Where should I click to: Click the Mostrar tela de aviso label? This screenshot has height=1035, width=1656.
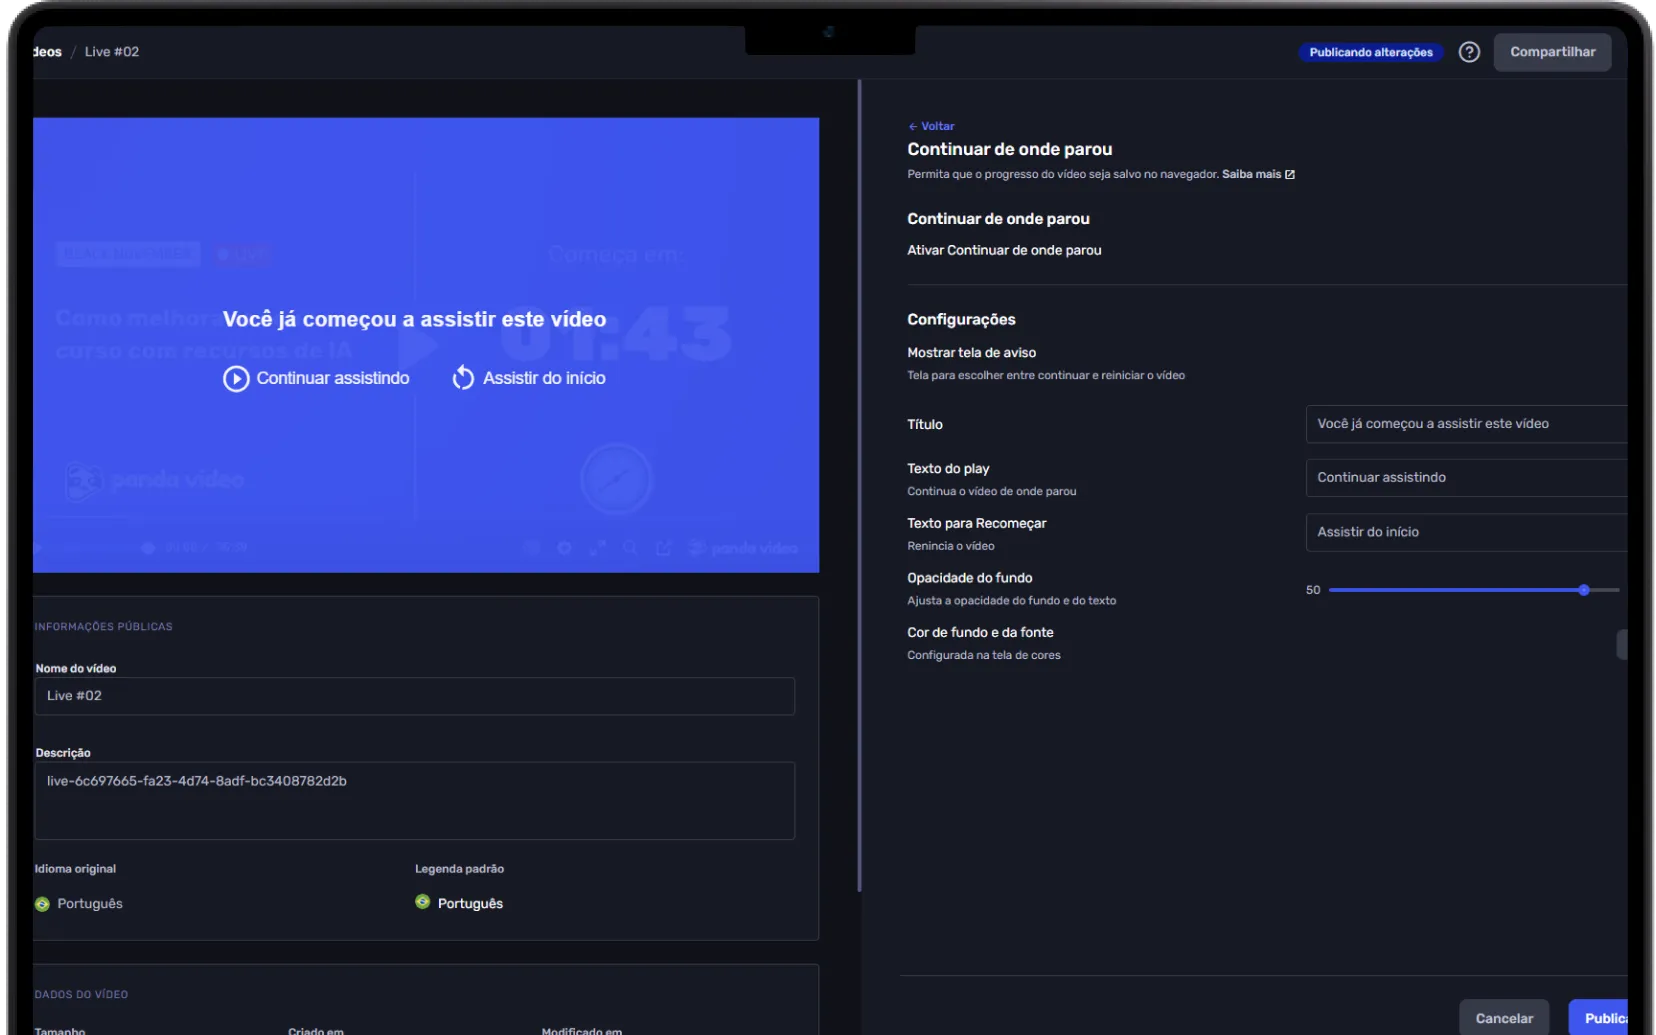(x=971, y=353)
